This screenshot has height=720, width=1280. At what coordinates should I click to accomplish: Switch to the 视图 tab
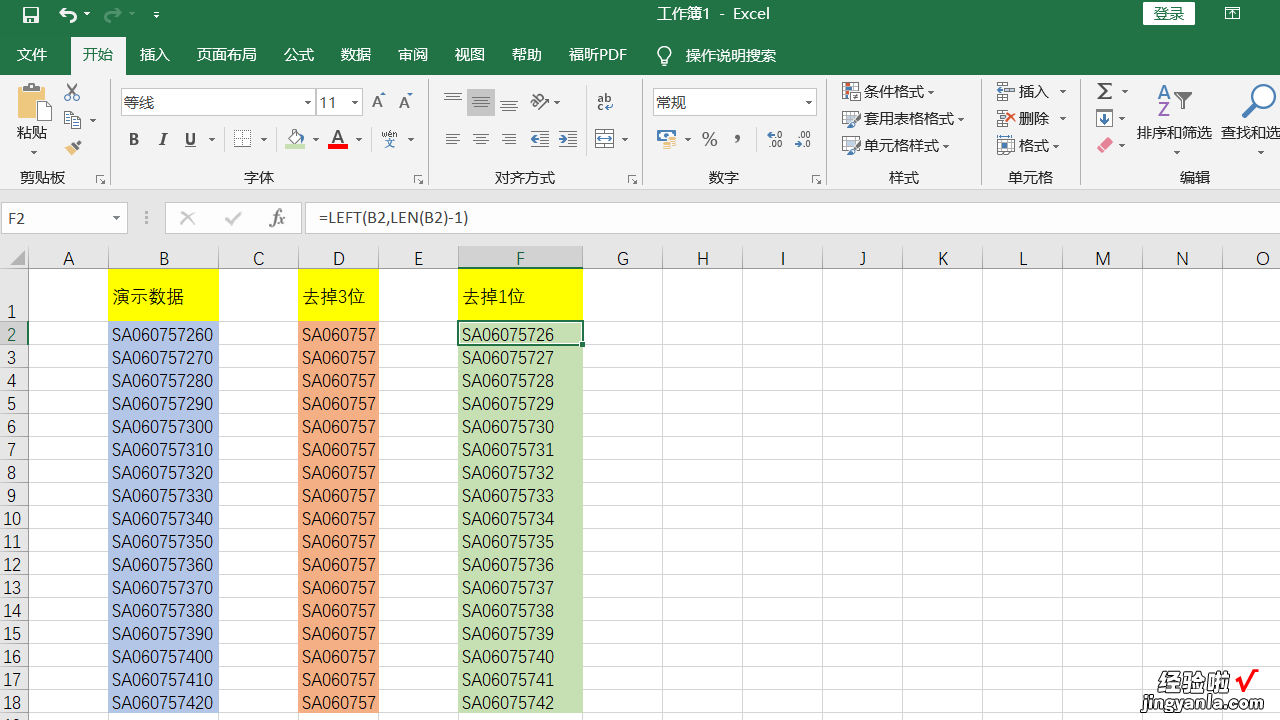point(470,55)
